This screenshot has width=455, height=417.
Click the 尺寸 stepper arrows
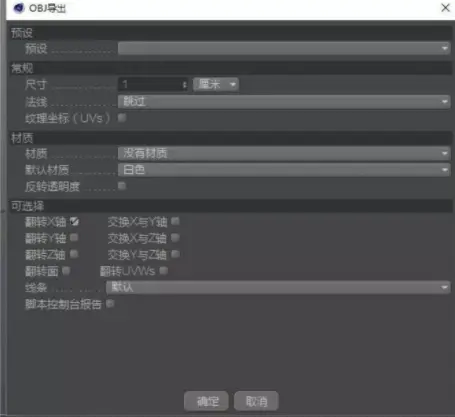pos(185,85)
